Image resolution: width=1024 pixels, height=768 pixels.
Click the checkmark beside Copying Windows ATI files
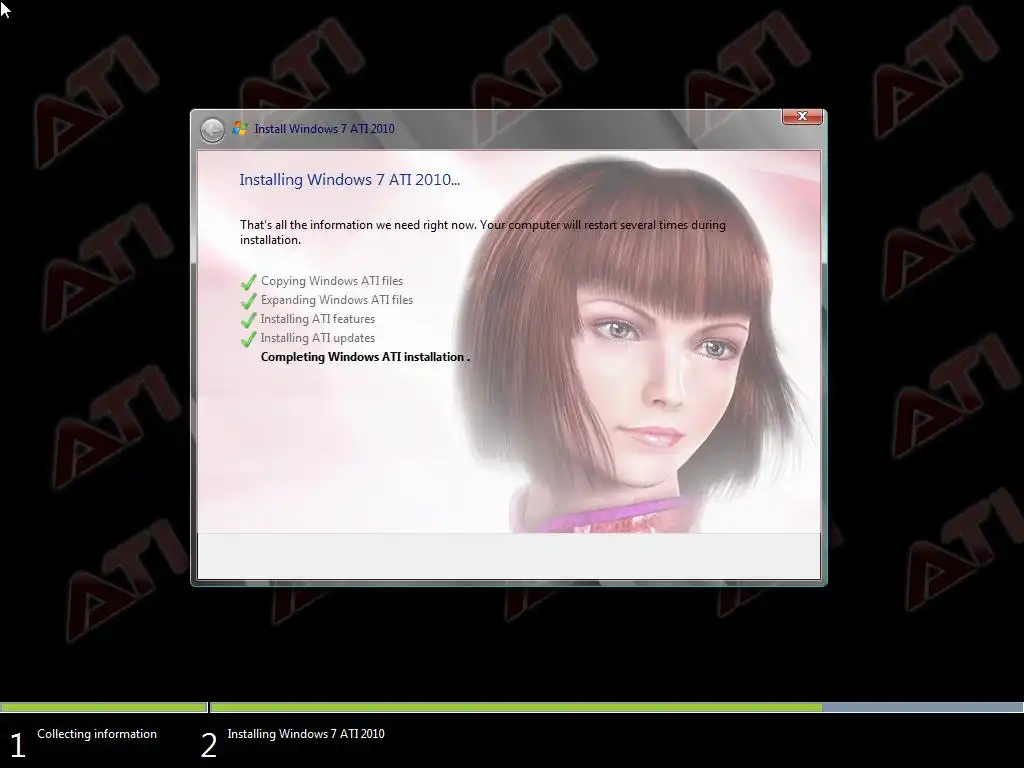pyautogui.click(x=248, y=281)
